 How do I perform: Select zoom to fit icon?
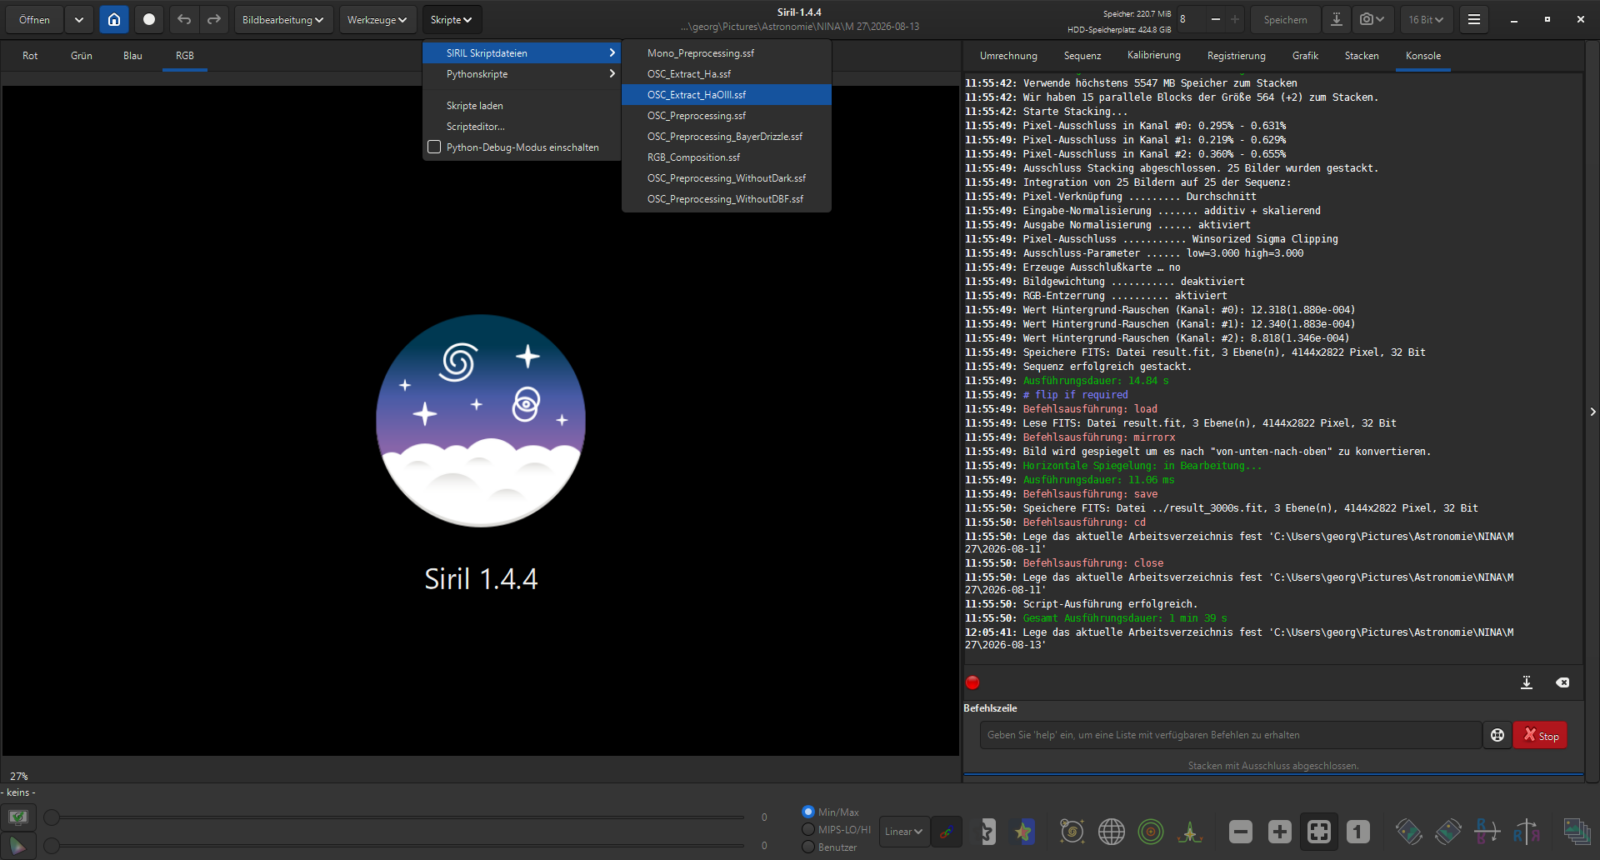1319,831
